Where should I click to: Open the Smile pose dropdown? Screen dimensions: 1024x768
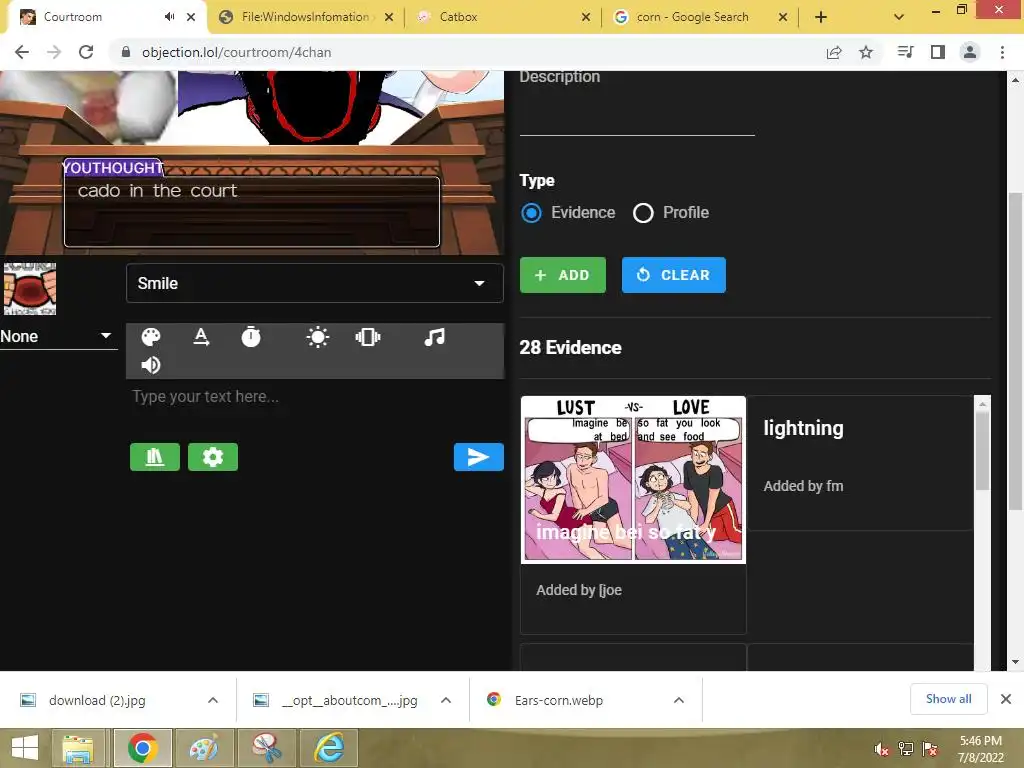[315, 283]
